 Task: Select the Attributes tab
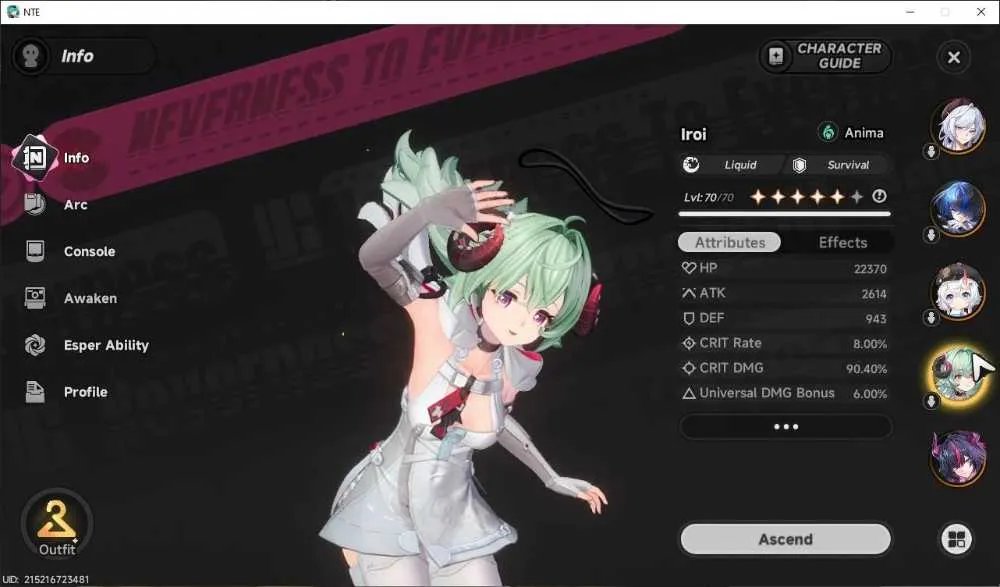(730, 242)
